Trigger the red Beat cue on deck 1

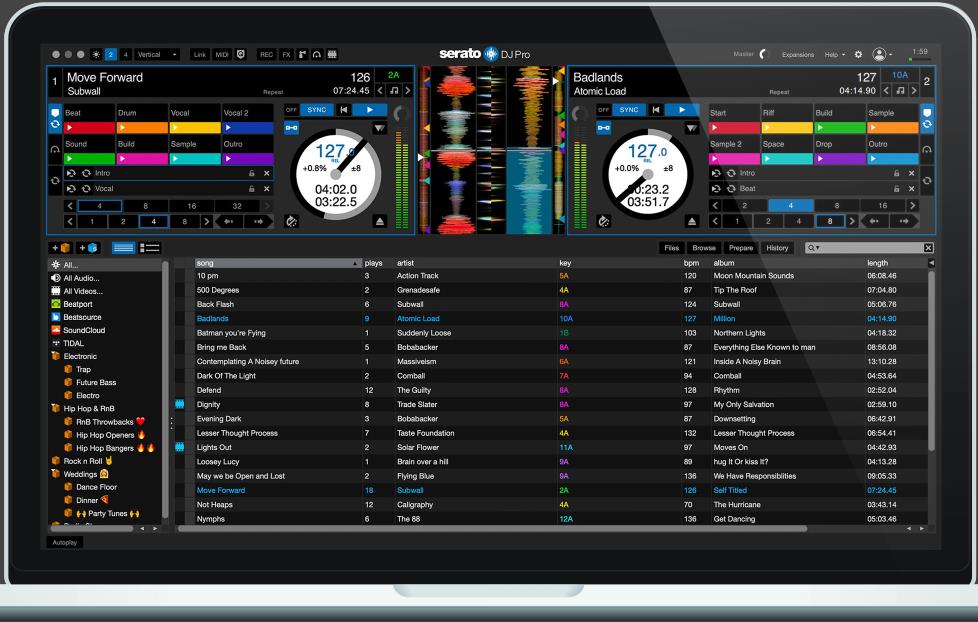pyautogui.click(x=89, y=127)
